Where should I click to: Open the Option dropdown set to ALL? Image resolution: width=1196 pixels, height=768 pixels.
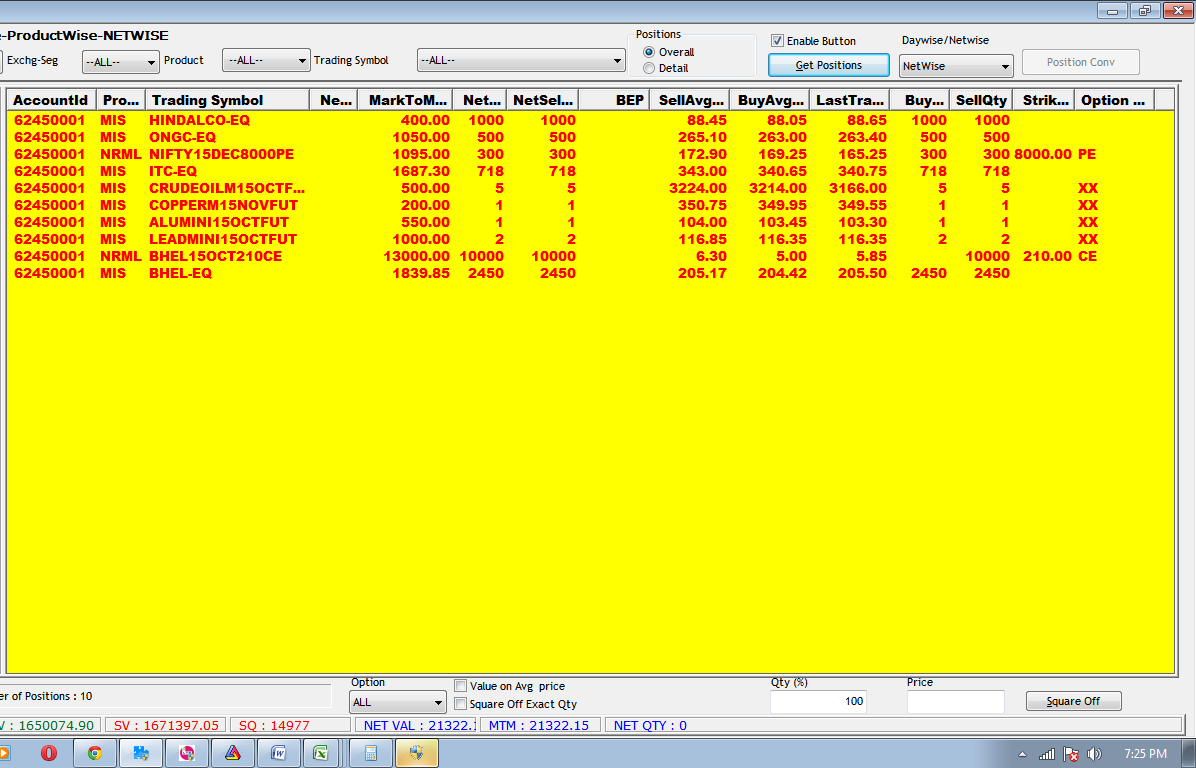pos(397,702)
